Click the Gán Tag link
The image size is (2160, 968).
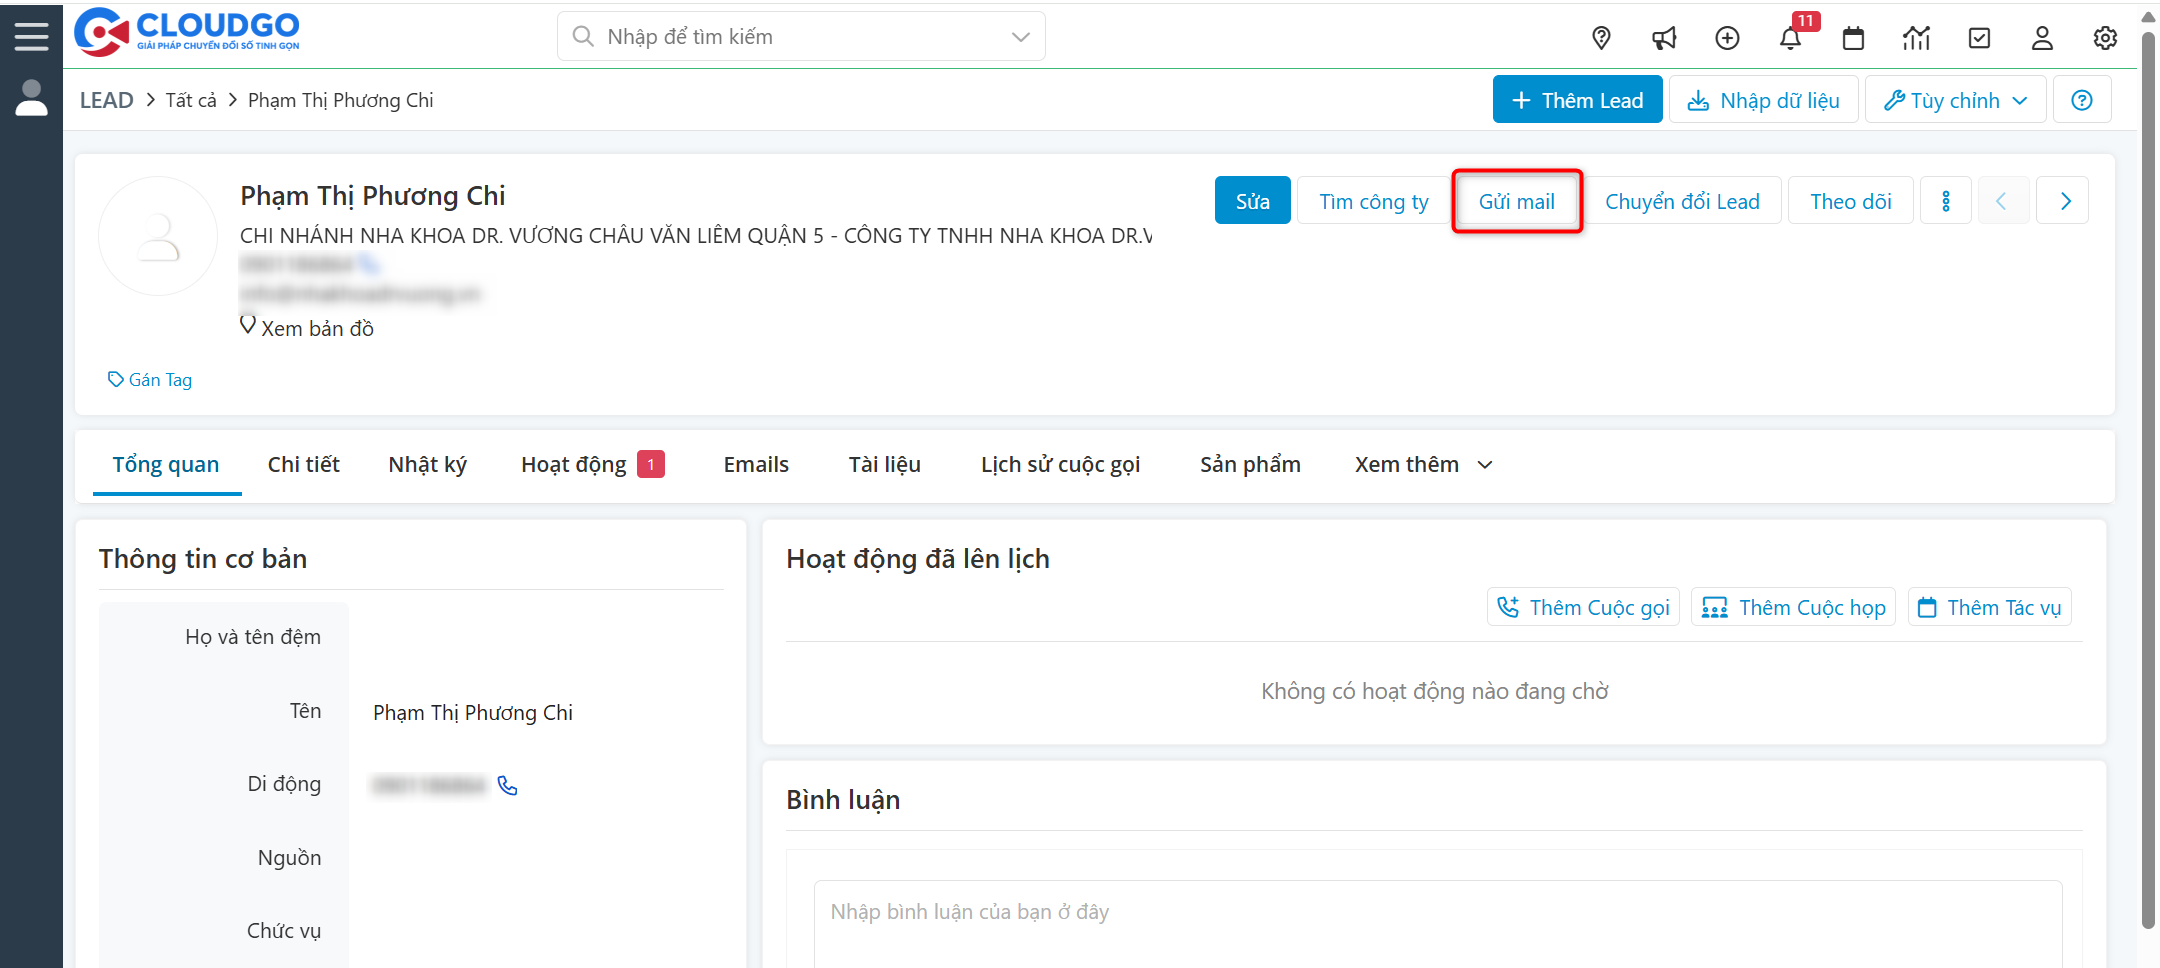(x=150, y=380)
